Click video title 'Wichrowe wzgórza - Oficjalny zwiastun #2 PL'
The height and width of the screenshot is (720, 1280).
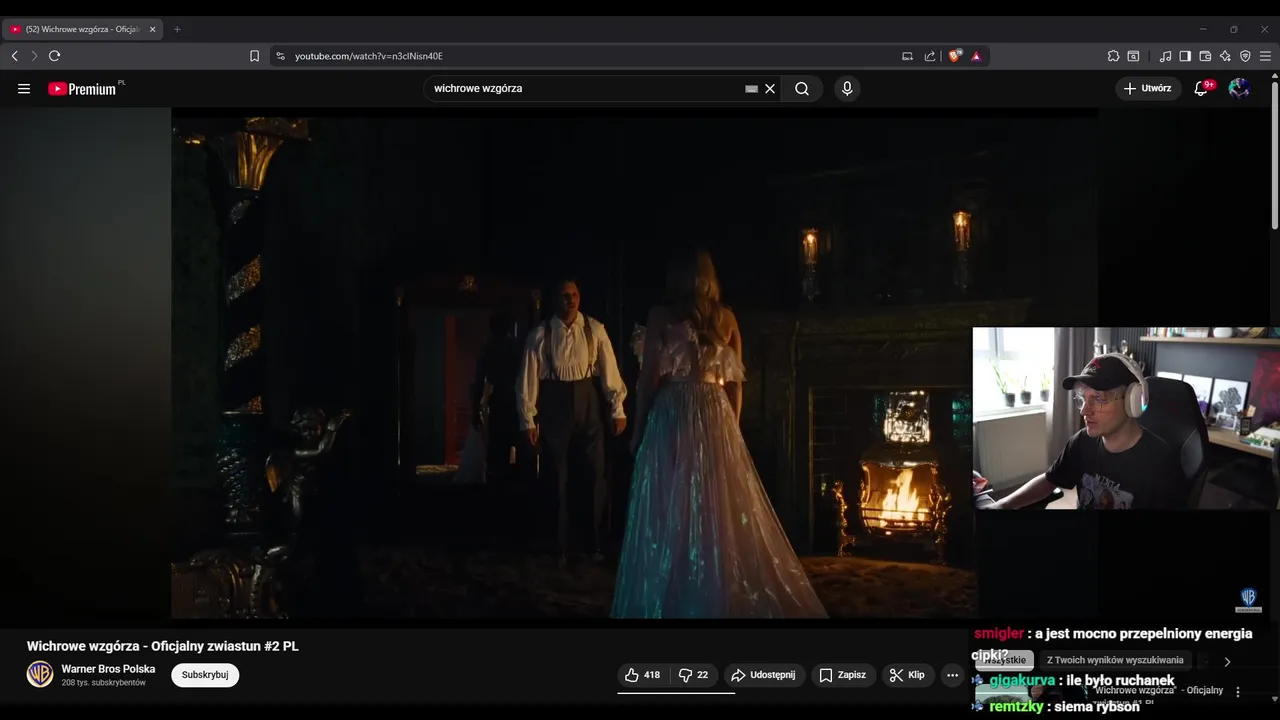163,646
